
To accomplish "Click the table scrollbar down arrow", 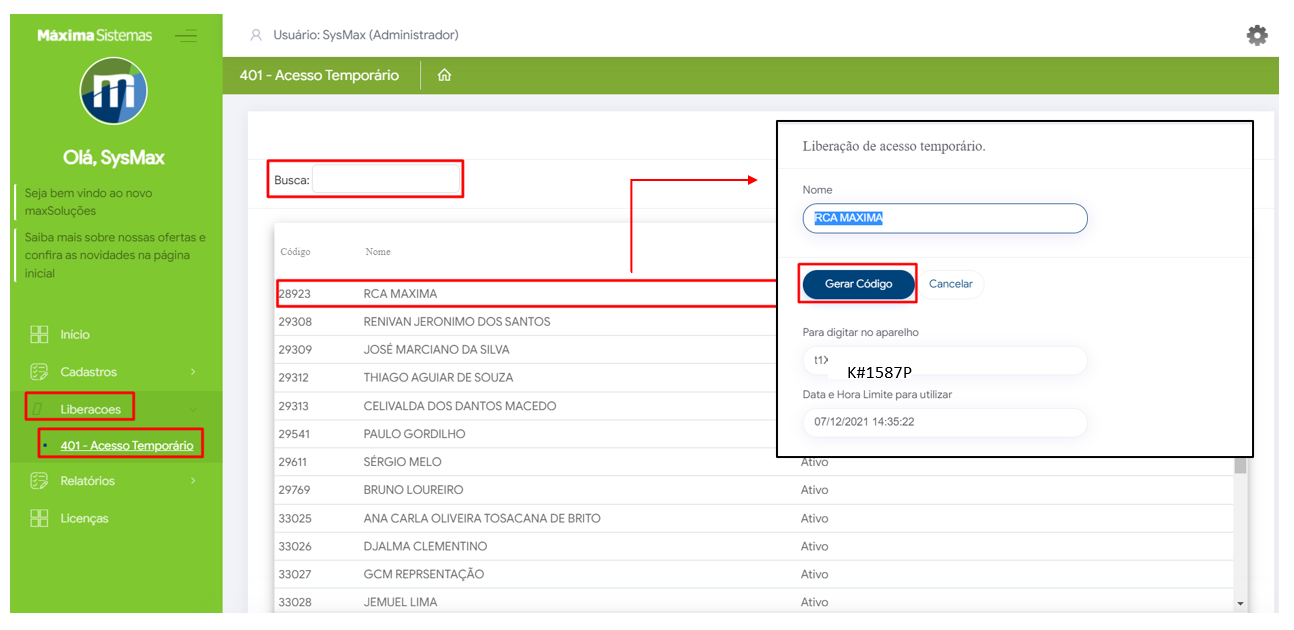I will coord(1241,604).
